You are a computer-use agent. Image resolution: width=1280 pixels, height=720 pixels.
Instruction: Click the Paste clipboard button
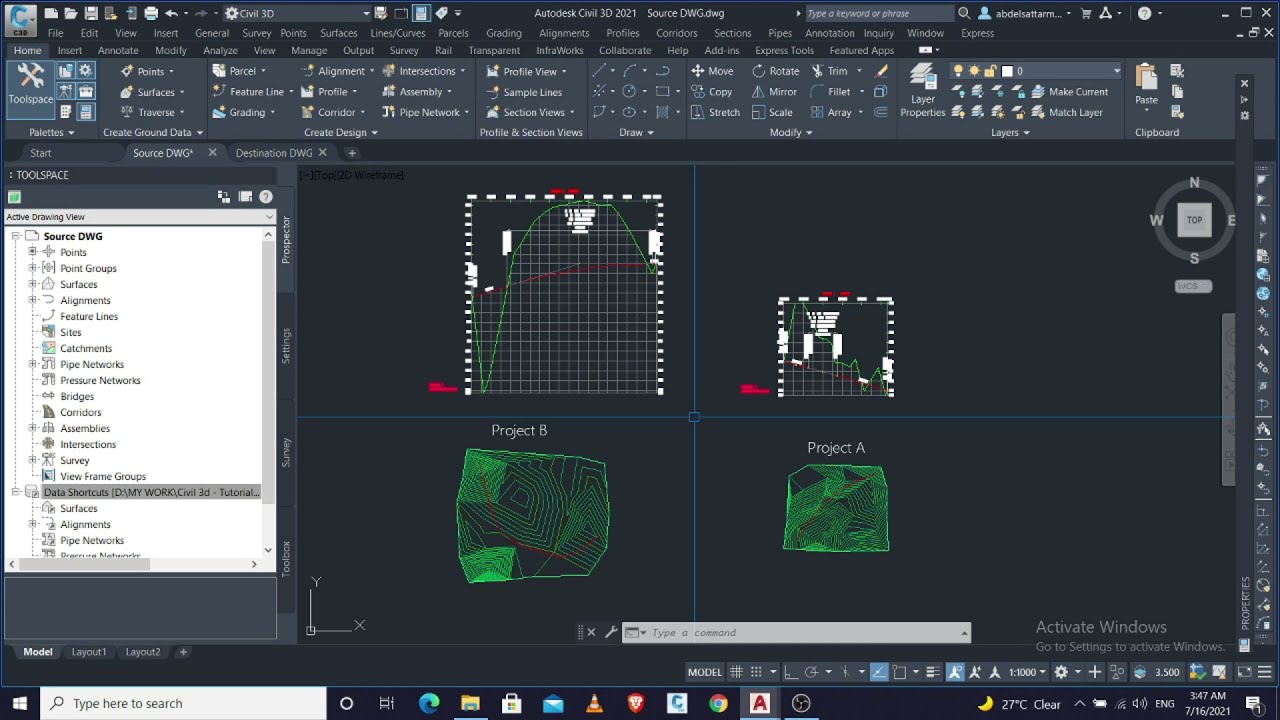coord(1146,85)
